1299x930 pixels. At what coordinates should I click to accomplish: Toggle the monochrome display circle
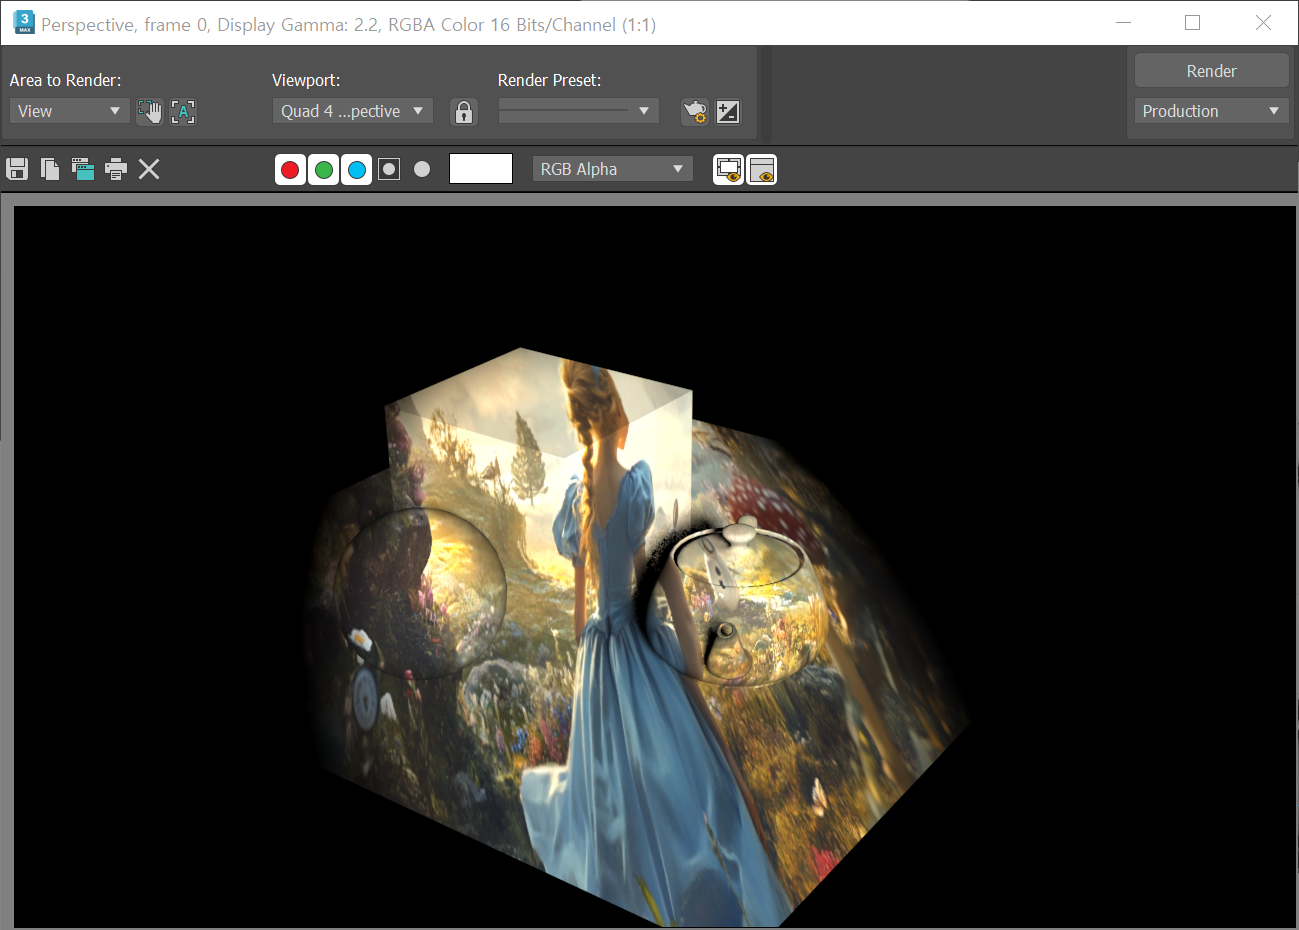[x=422, y=170]
